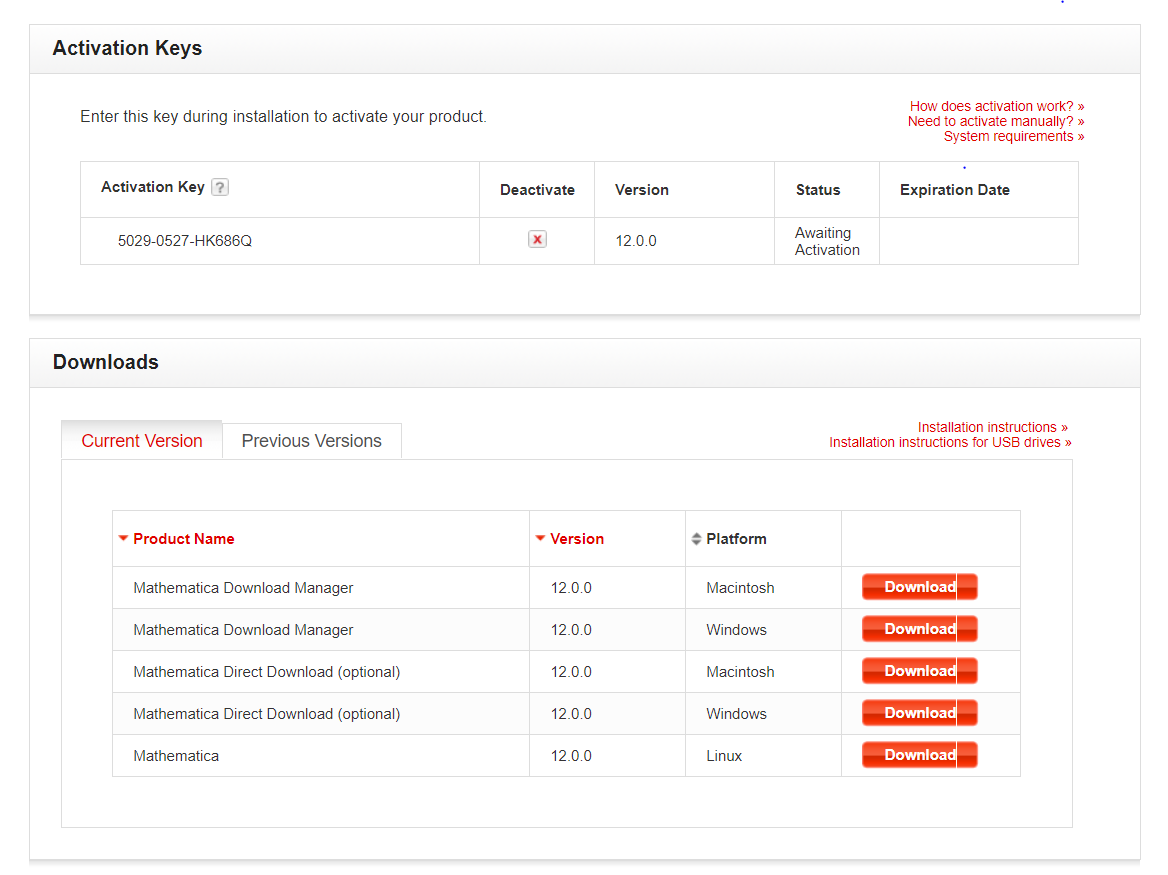This screenshot has width=1168, height=875.
Task: Open the Installation instructions link
Action: point(992,427)
